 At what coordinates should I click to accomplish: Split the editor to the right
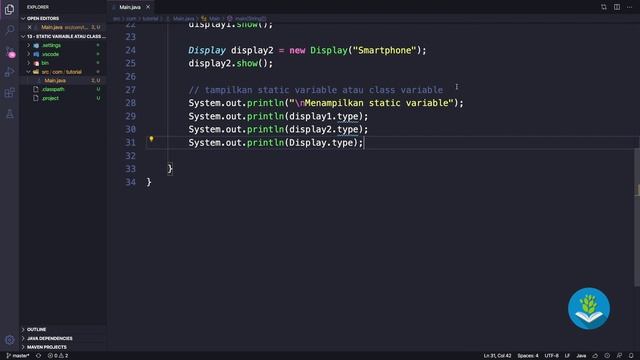(617, 7)
